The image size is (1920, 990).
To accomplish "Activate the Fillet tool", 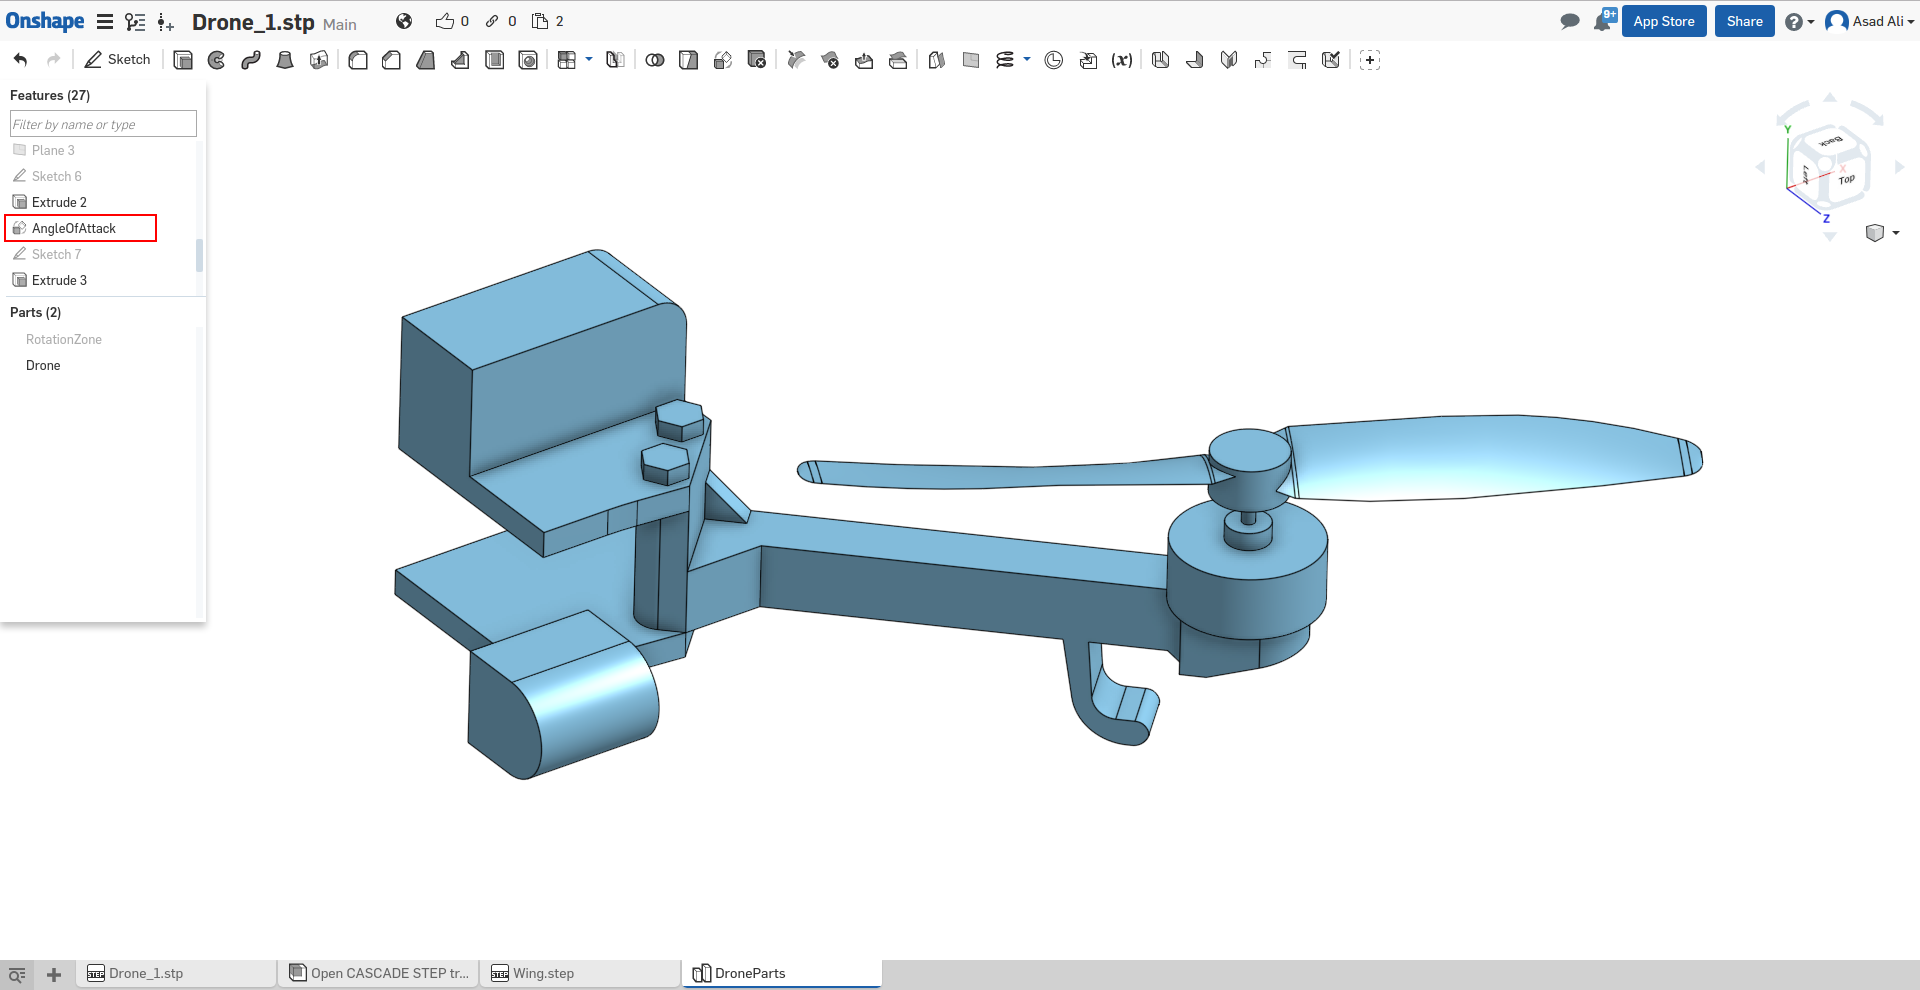I will point(358,60).
